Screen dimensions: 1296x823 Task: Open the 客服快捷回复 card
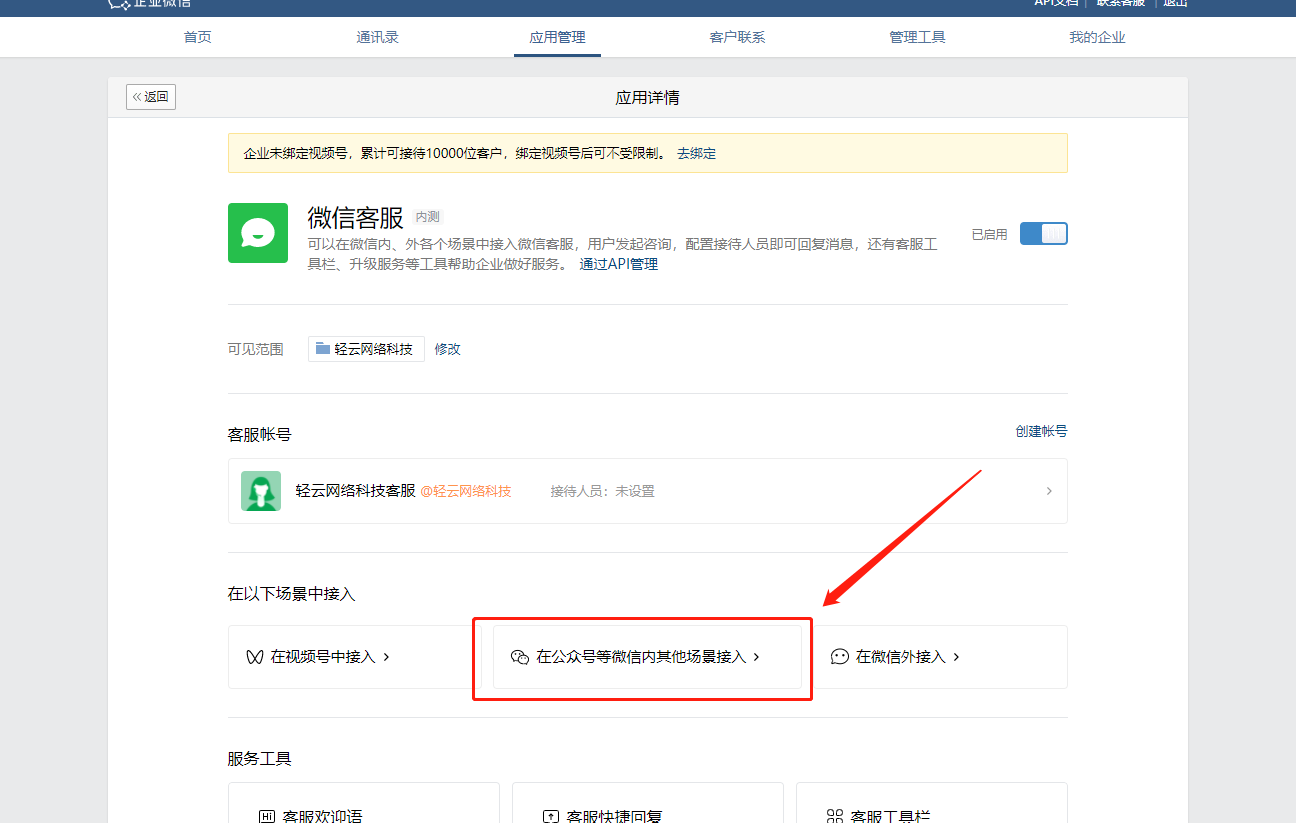point(648,803)
